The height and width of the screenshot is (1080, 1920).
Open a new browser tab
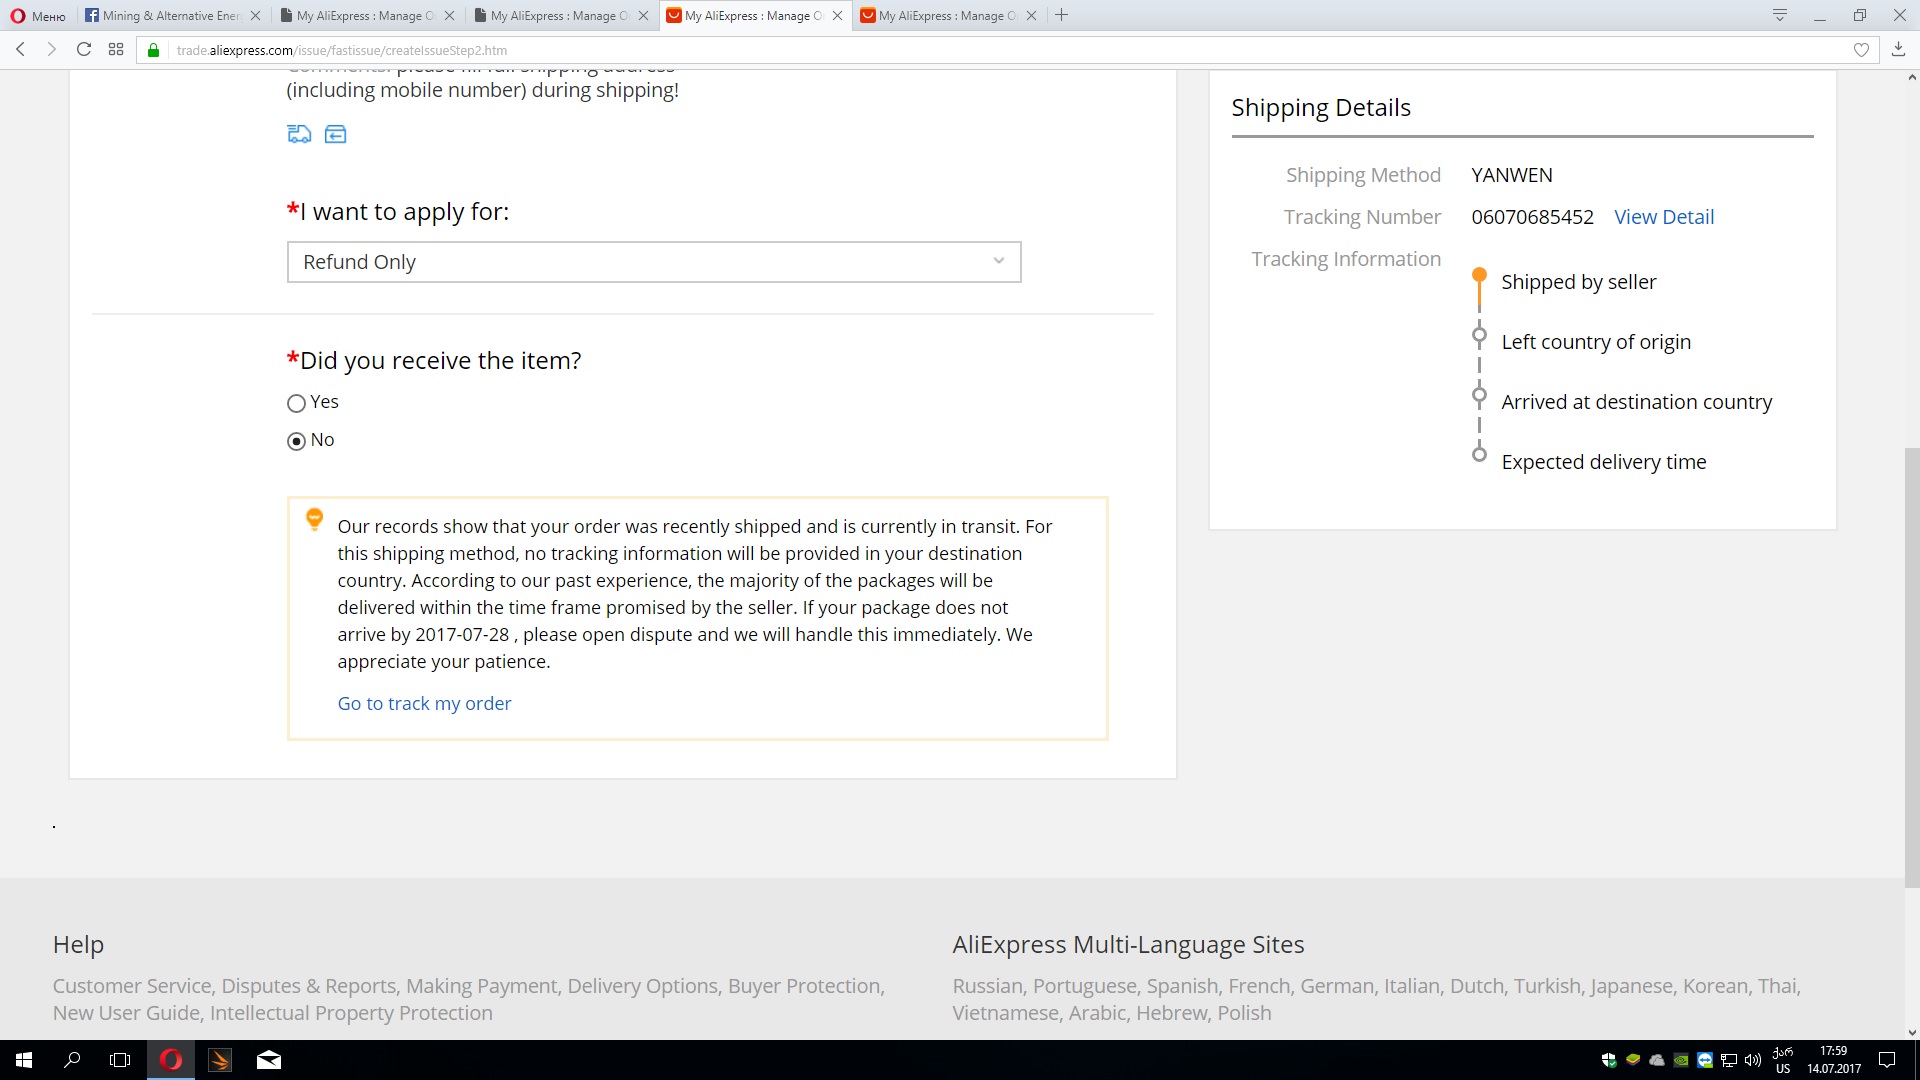tap(1062, 15)
